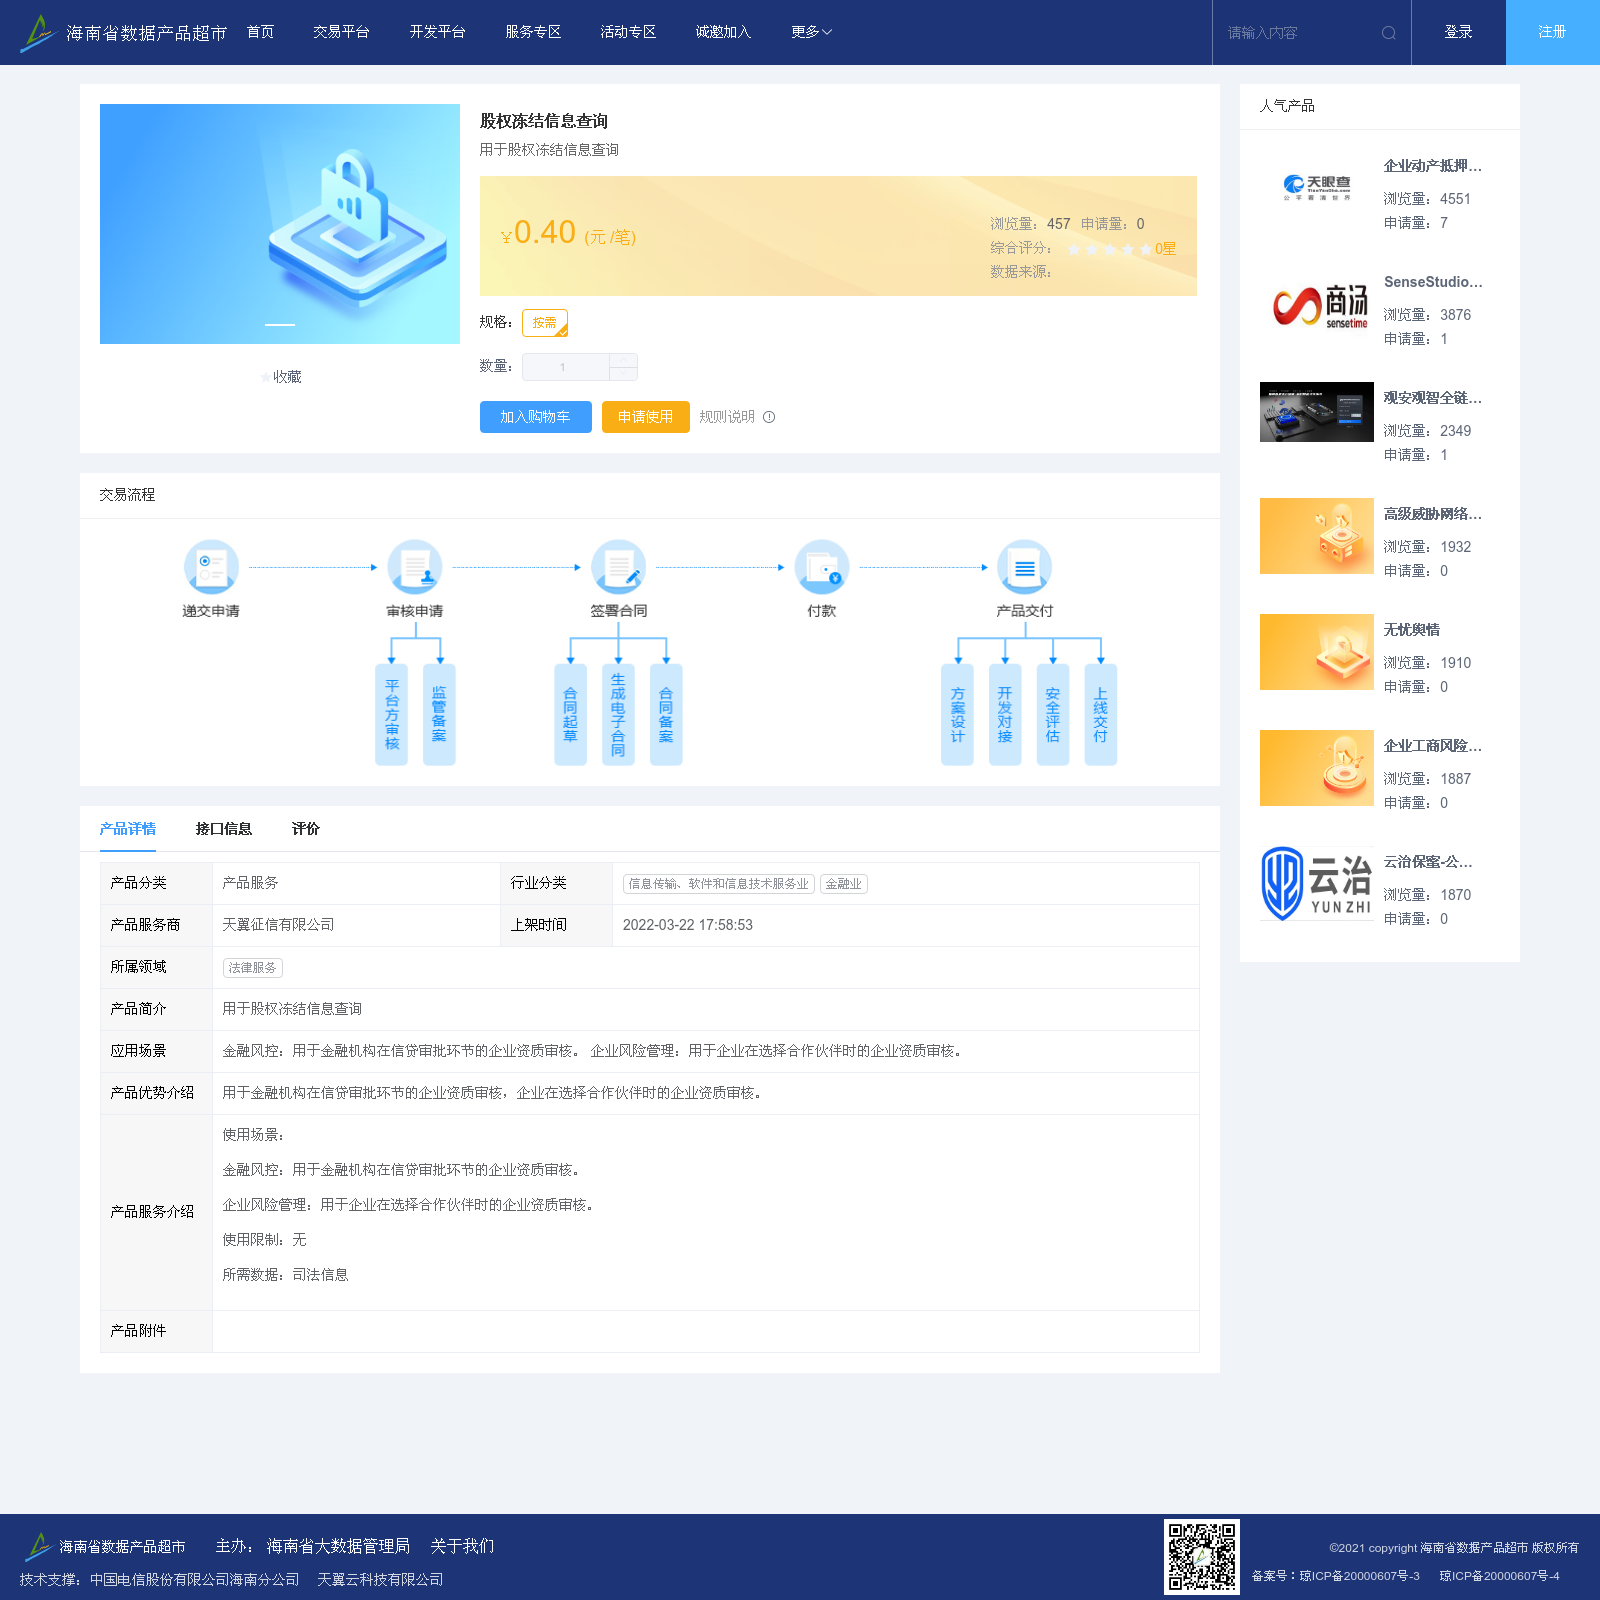Click the 产品交付 step icon
Screen dimensions: 1600x1600
pos(1025,567)
